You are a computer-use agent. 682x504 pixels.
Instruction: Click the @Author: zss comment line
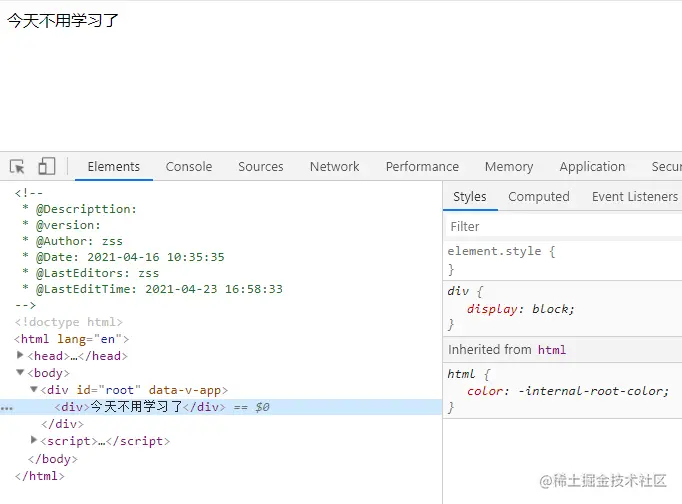click(x=73, y=241)
